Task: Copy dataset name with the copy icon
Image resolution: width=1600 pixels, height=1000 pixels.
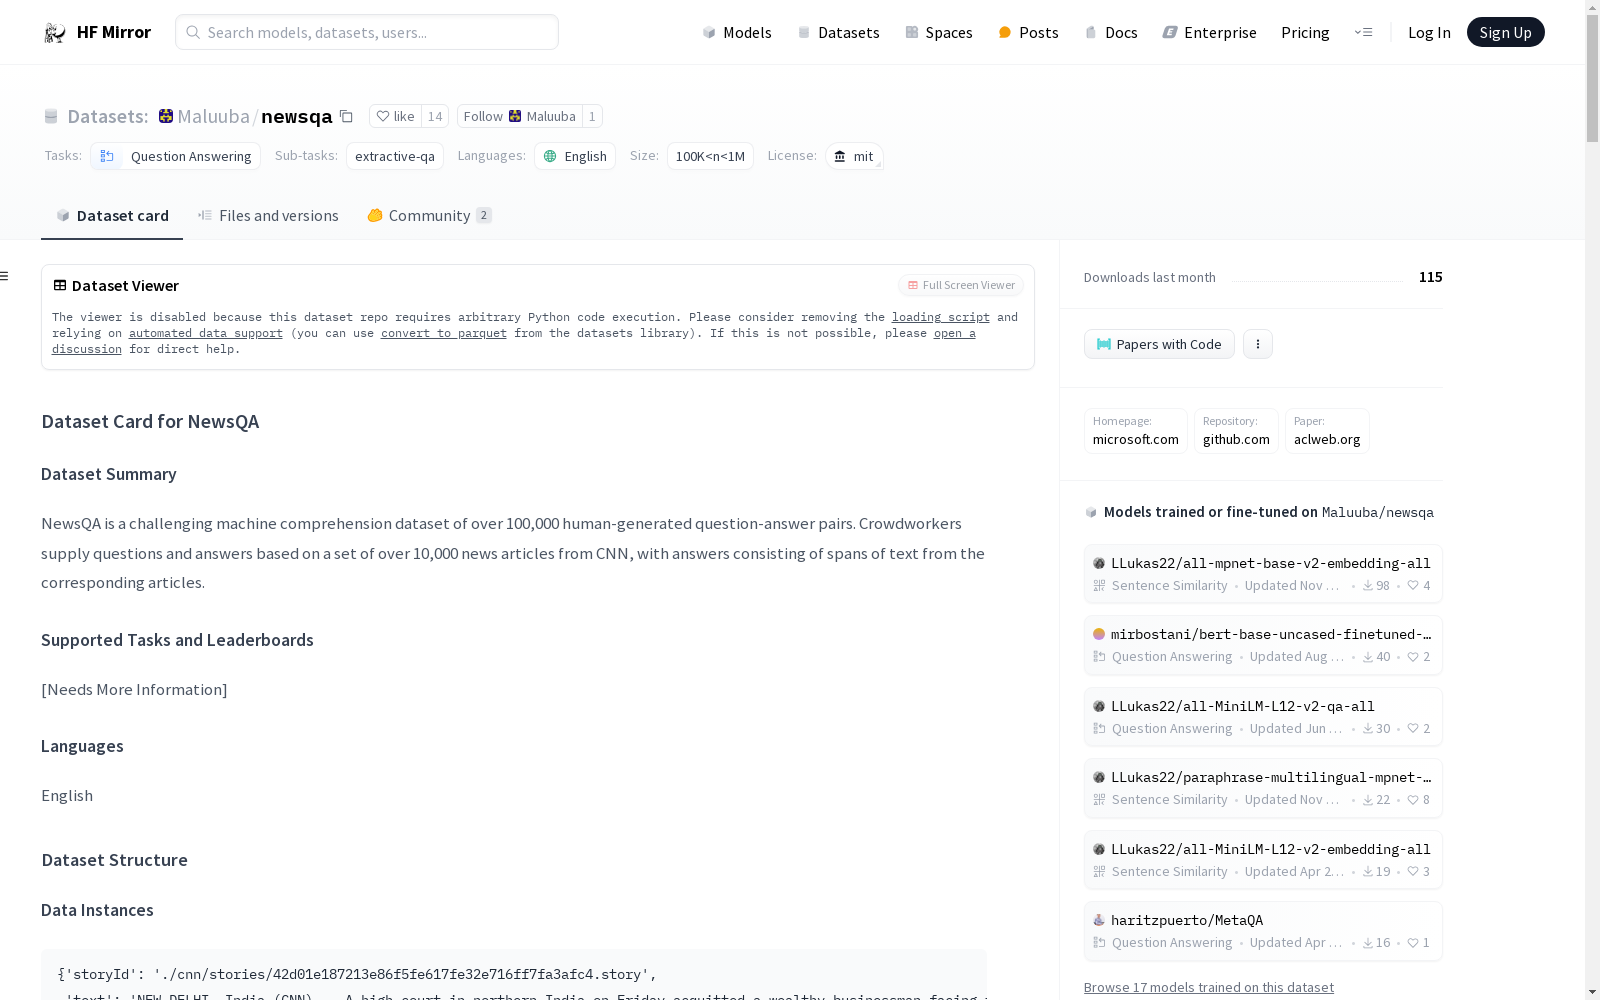Action: click(x=346, y=116)
